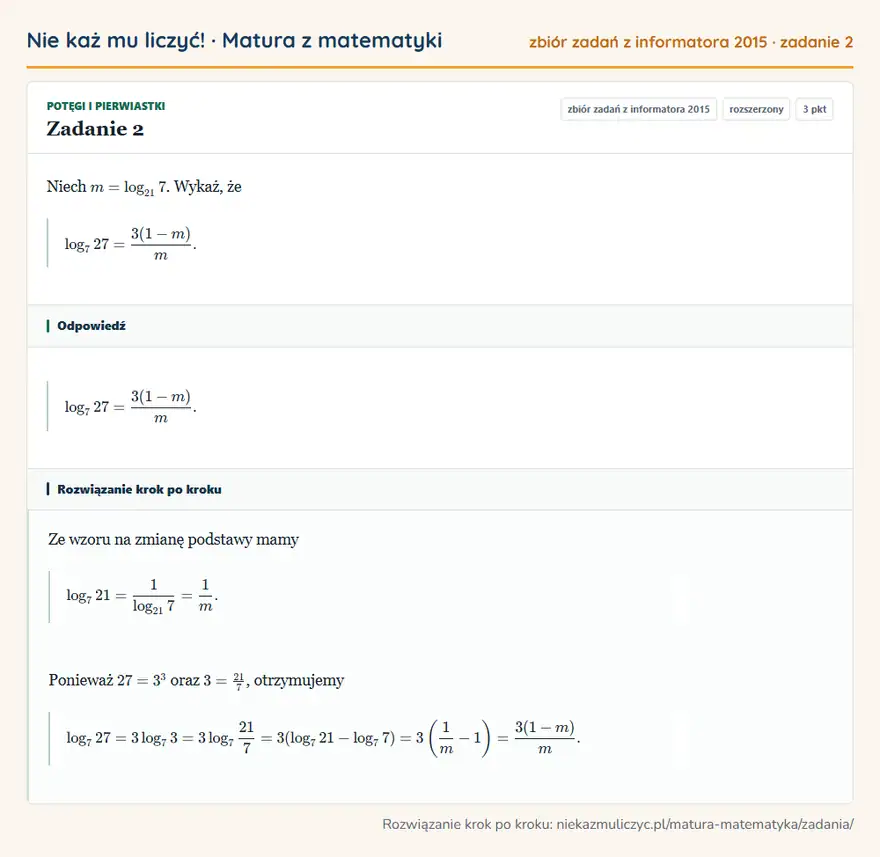Viewport: 880px width, 857px height.
Task: Click the dark bar beside 'Rozwiązanie krok po kroku'
Action: pyautogui.click(x=48, y=489)
